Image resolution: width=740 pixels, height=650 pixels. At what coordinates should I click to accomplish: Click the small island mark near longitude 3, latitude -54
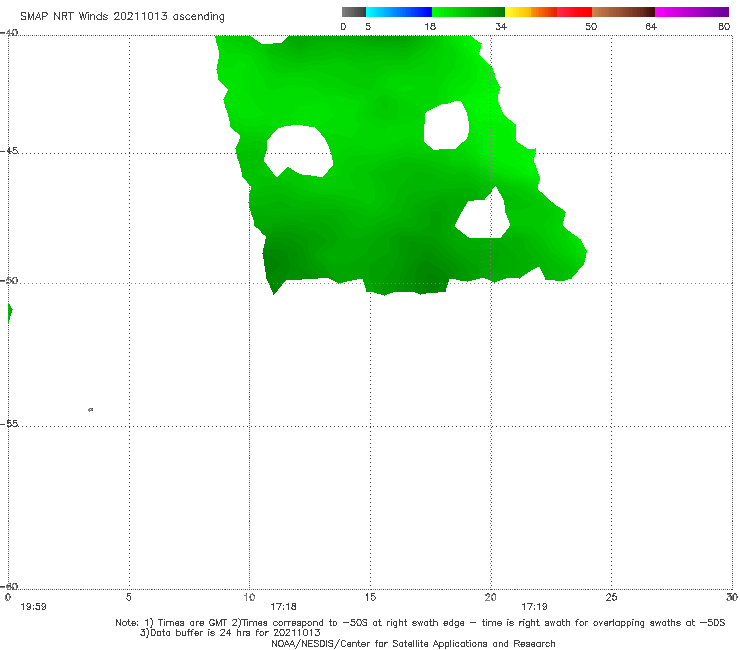coord(91,409)
